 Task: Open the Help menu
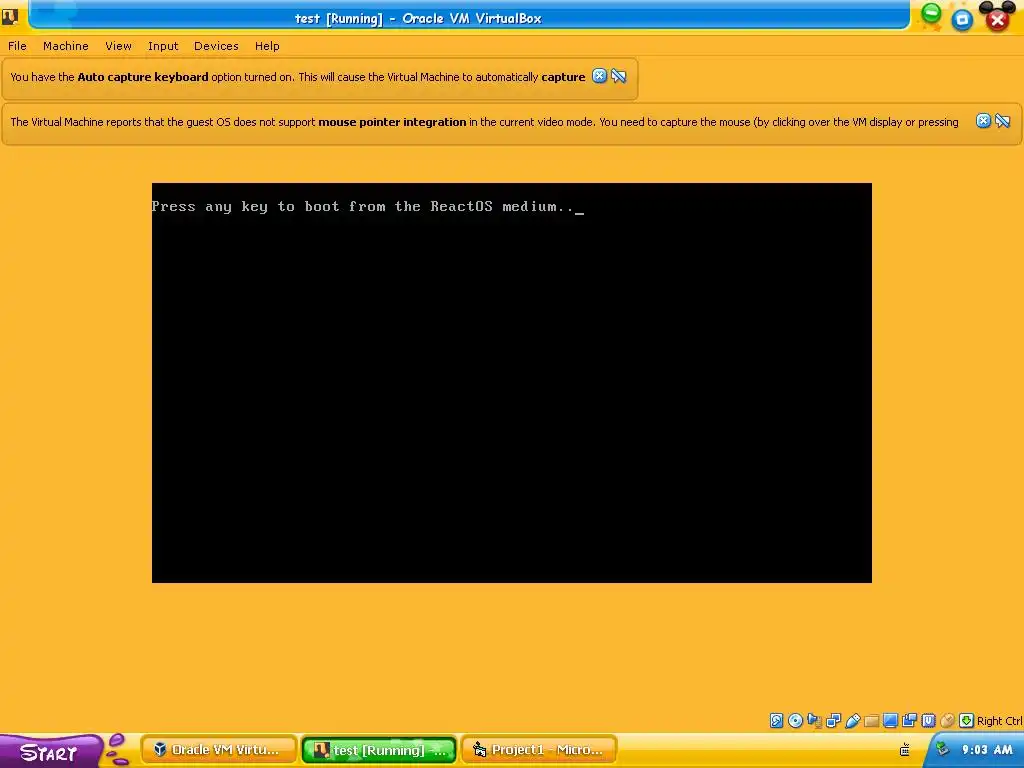click(x=267, y=46)
